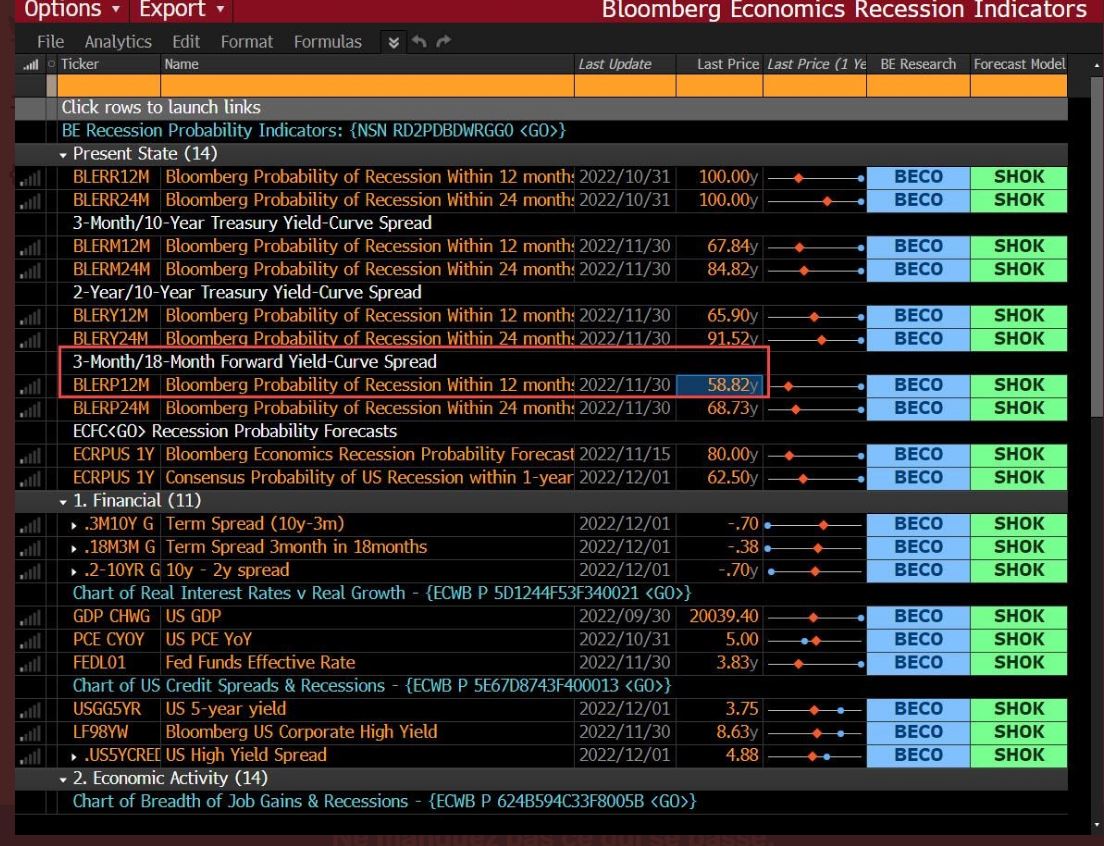Expand the .18M3M G row
Viewport: 1104px width, 846px height.
[74, 548]
